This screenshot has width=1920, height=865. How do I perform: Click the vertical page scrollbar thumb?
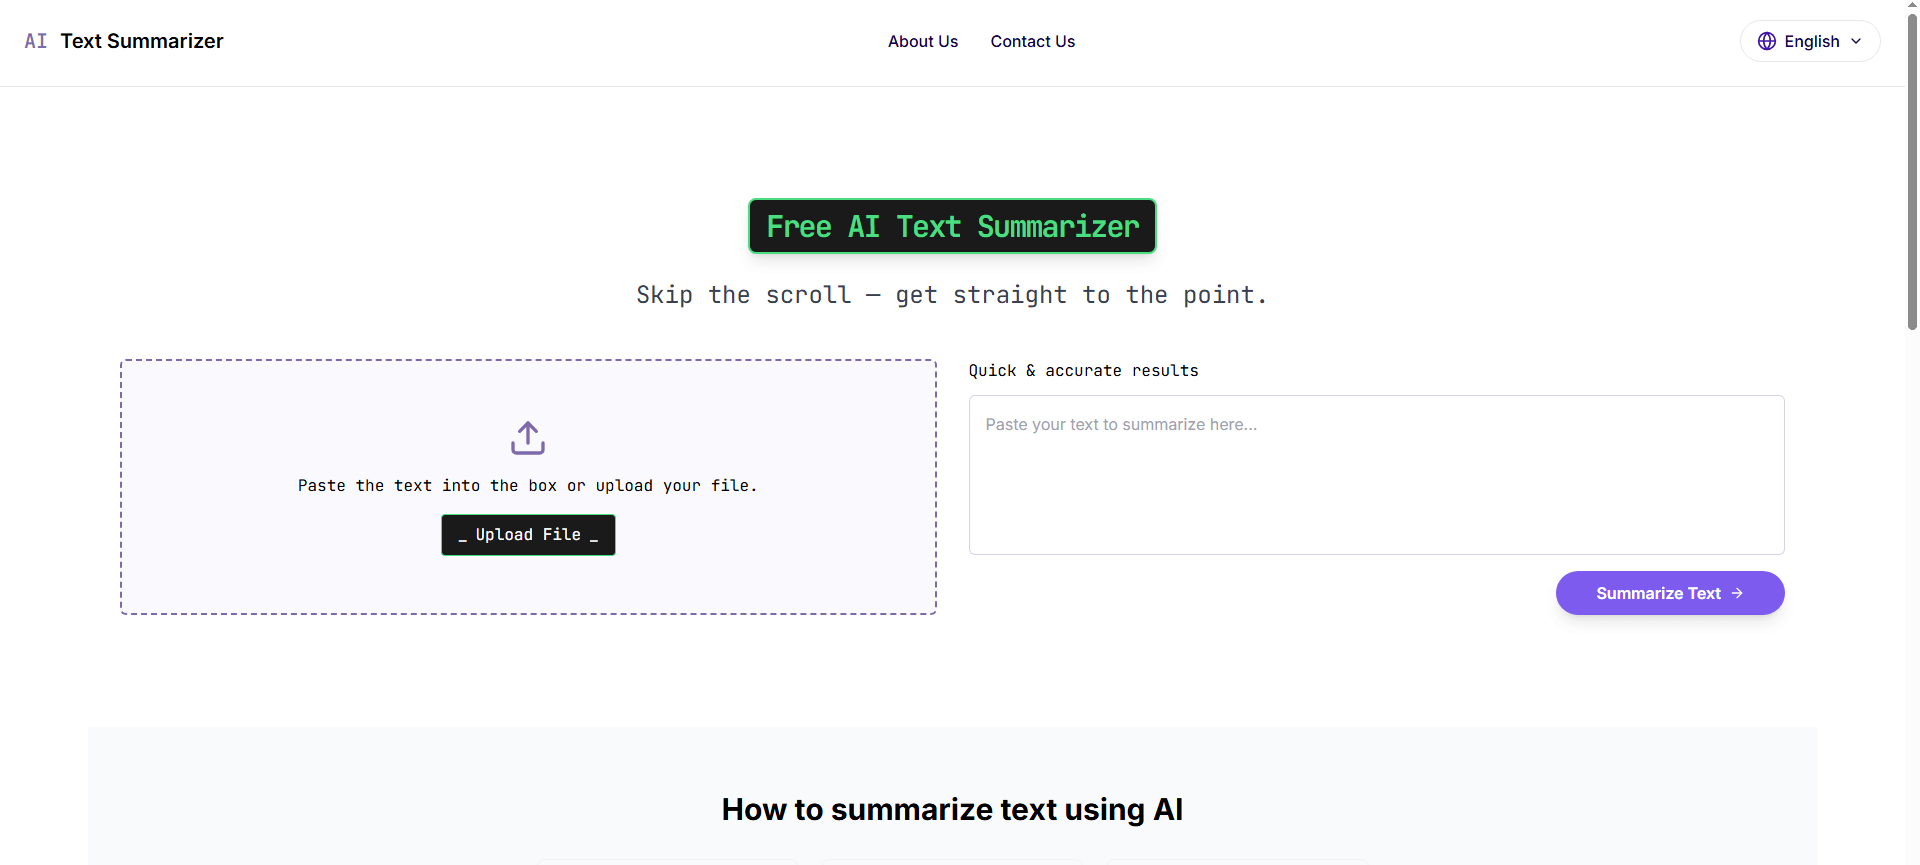(x=1912, y=170)
